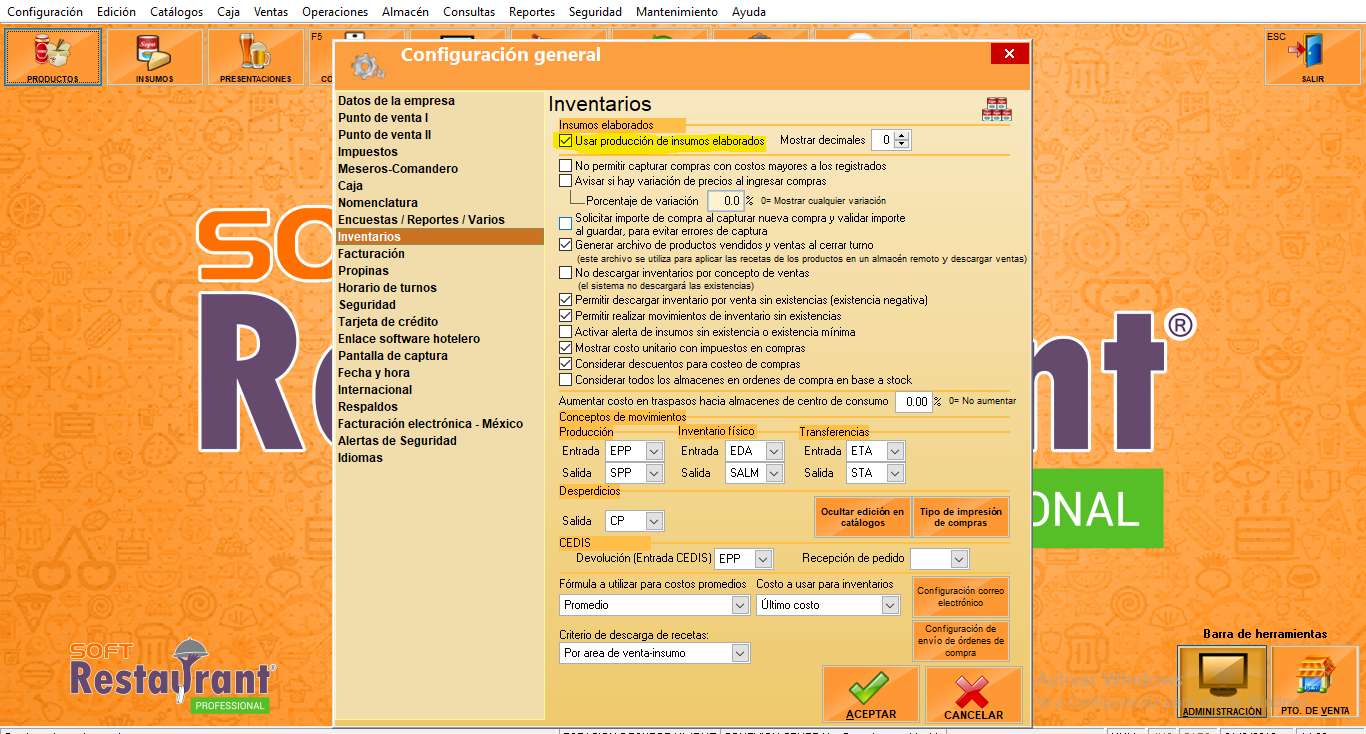Select Alertas de Seguridad section

pos(397,441)
